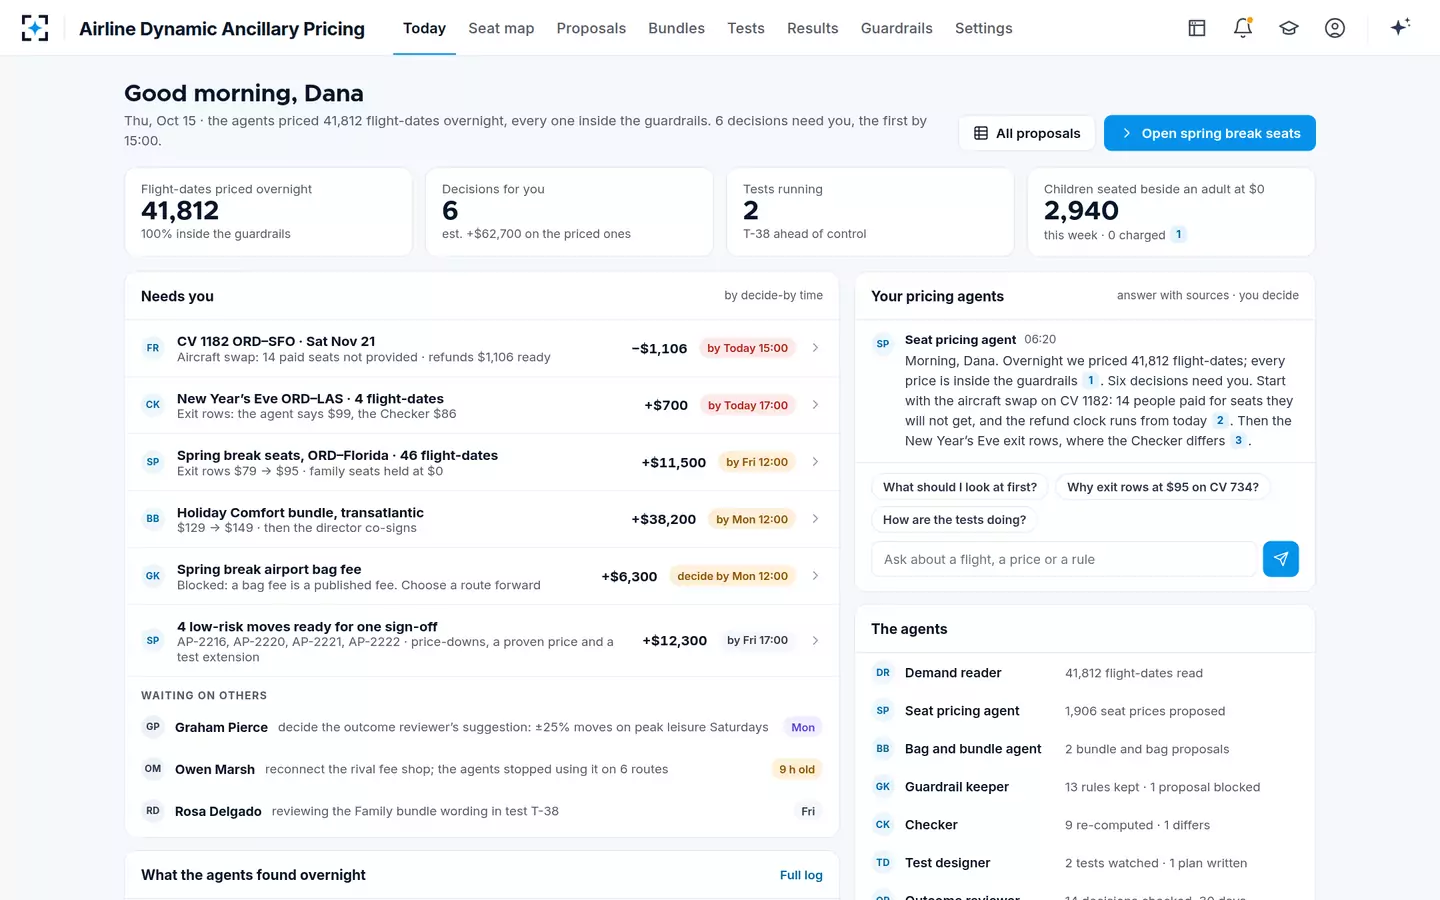This screenshot has height=900, width=1440.
Task: Open the Guardrails tab
Action: 897,28
